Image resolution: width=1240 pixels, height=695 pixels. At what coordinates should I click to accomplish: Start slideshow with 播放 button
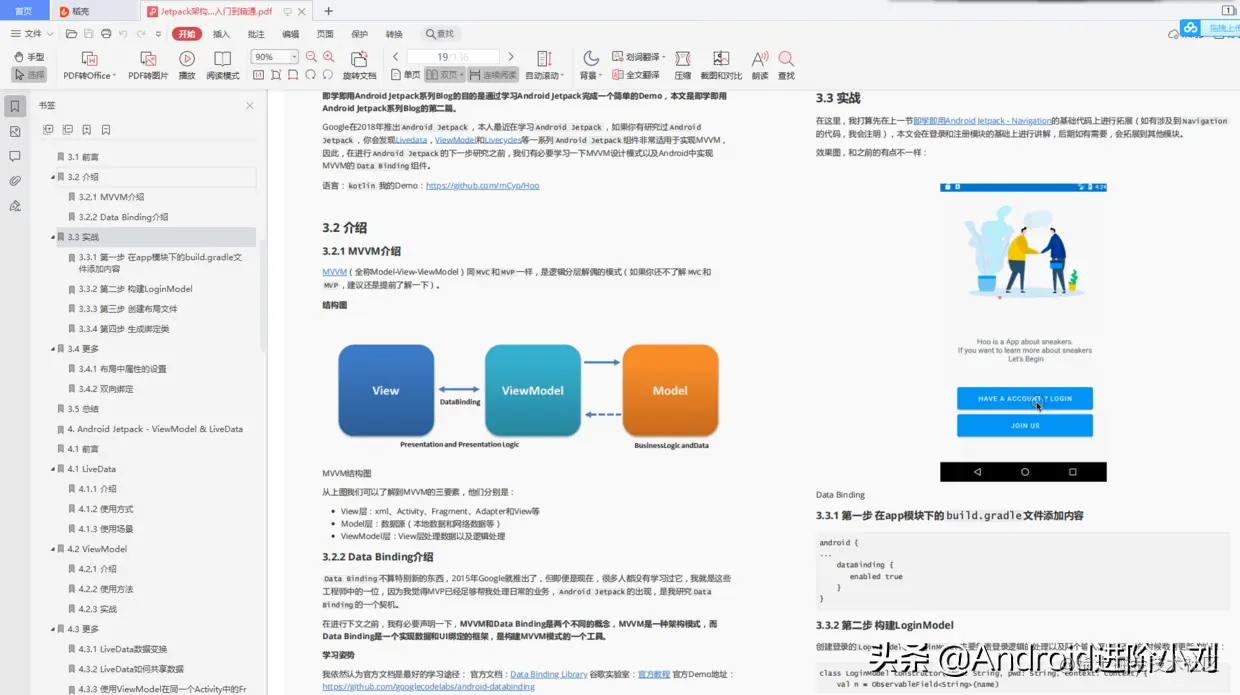tap(186, 66)
